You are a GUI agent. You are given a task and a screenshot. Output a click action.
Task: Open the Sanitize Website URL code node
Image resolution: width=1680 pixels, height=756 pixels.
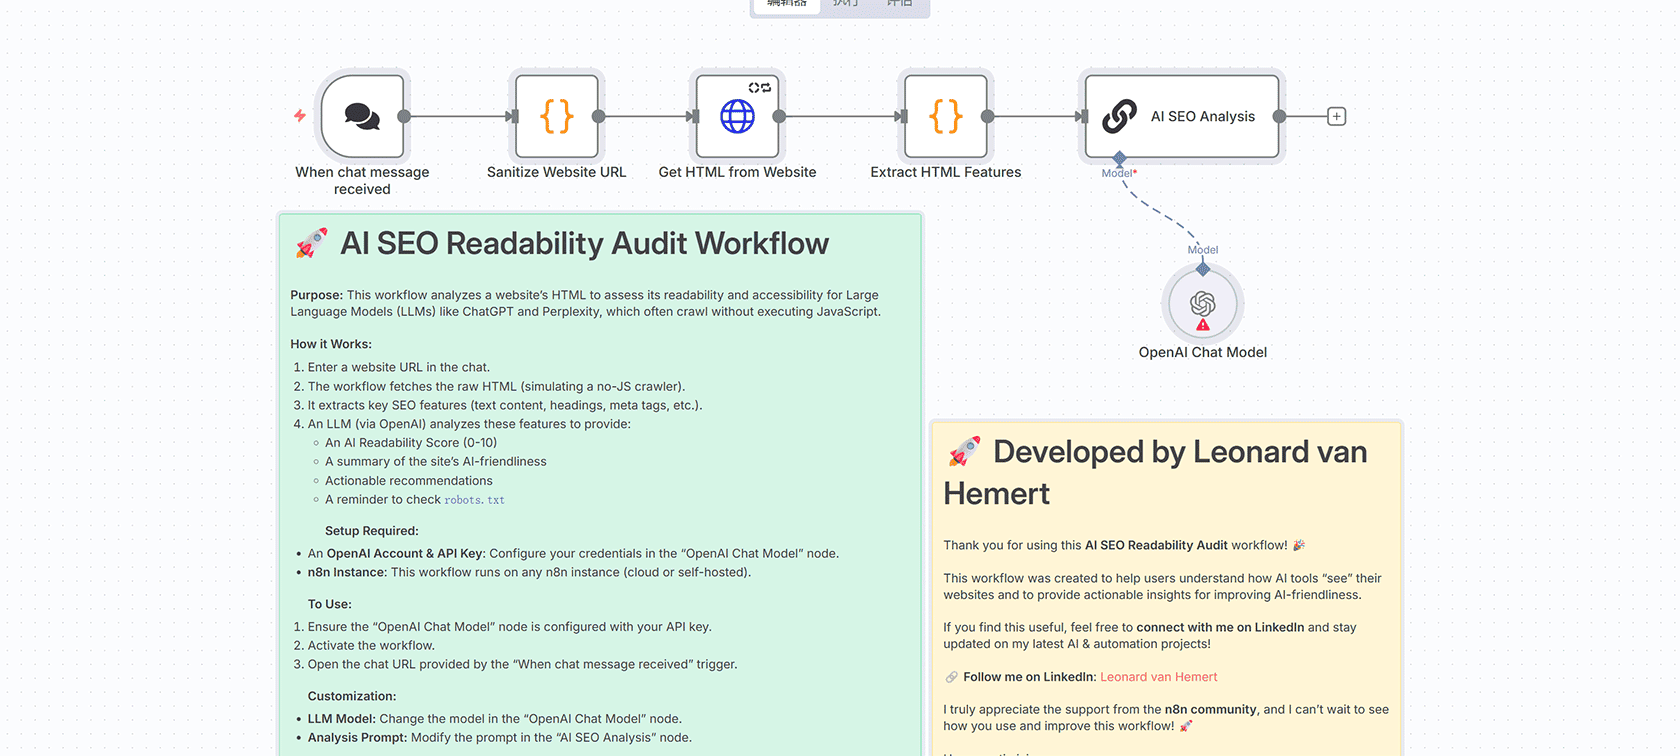556,117
